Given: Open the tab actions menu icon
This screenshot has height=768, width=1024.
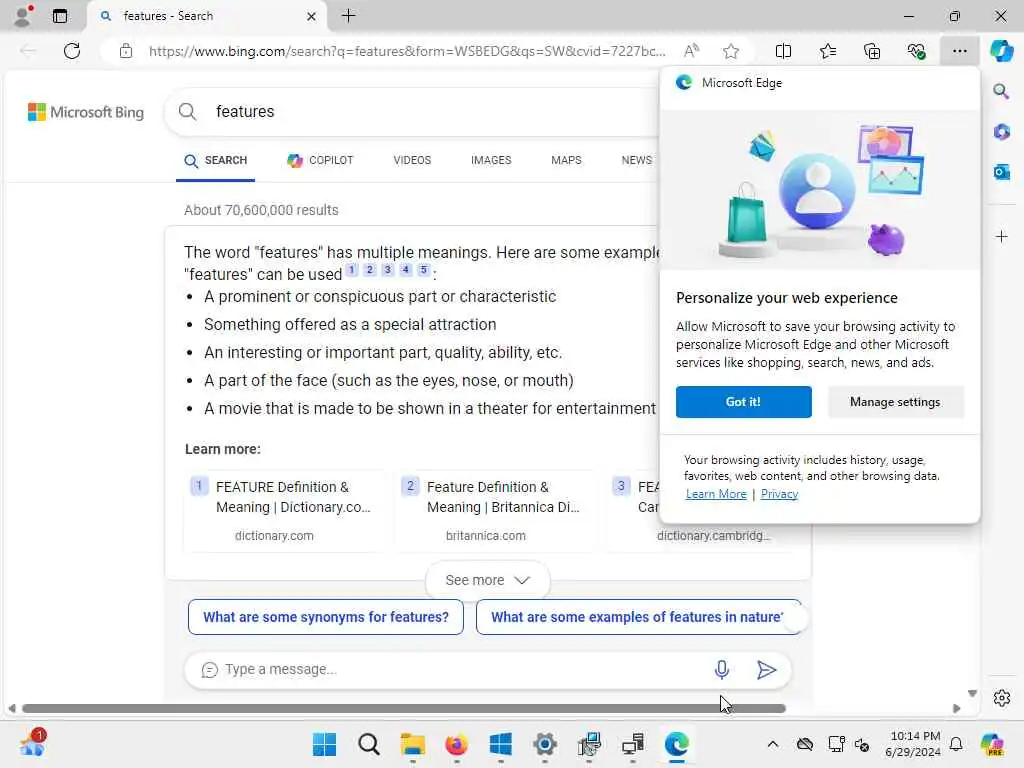Looking at the screenshot, I should (59, 16).
